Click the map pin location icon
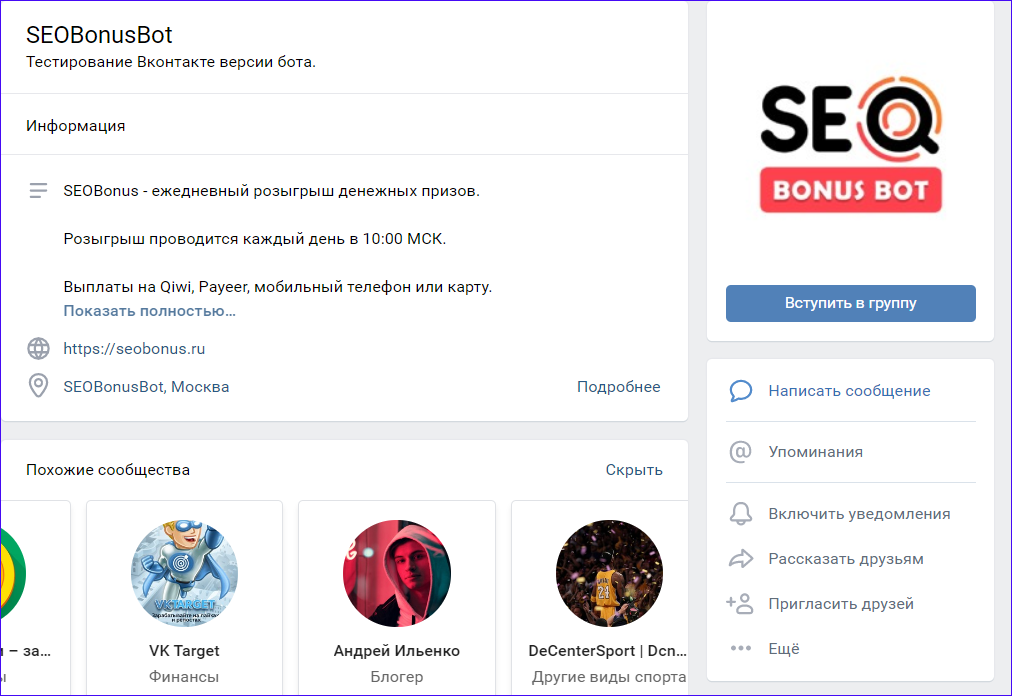1012x696 pixels. [38, 386]
